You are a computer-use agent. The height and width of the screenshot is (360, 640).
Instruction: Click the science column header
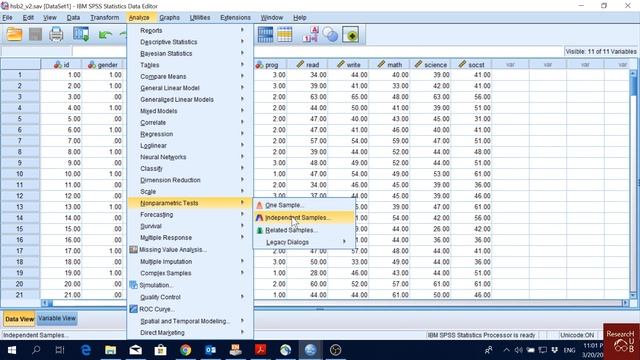tap(431, 64)
